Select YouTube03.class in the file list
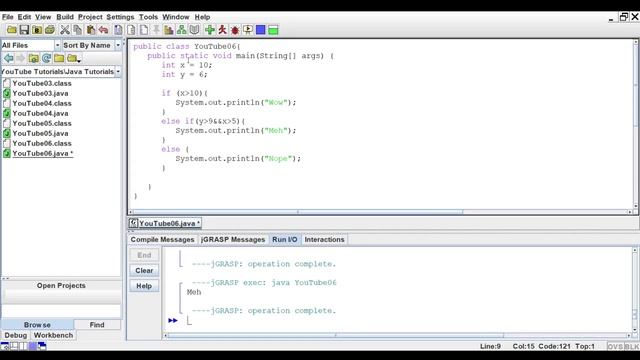Viewport: 640px width, 360px height. coord(42,83)
